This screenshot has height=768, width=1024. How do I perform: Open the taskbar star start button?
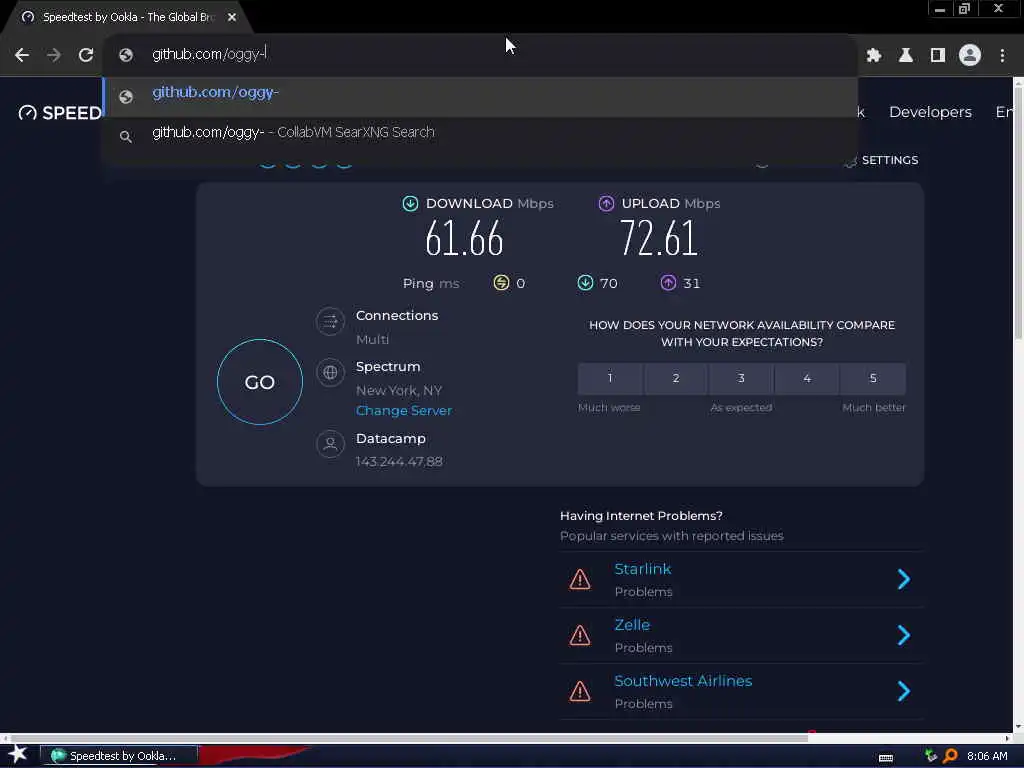(x=18, y=755)
